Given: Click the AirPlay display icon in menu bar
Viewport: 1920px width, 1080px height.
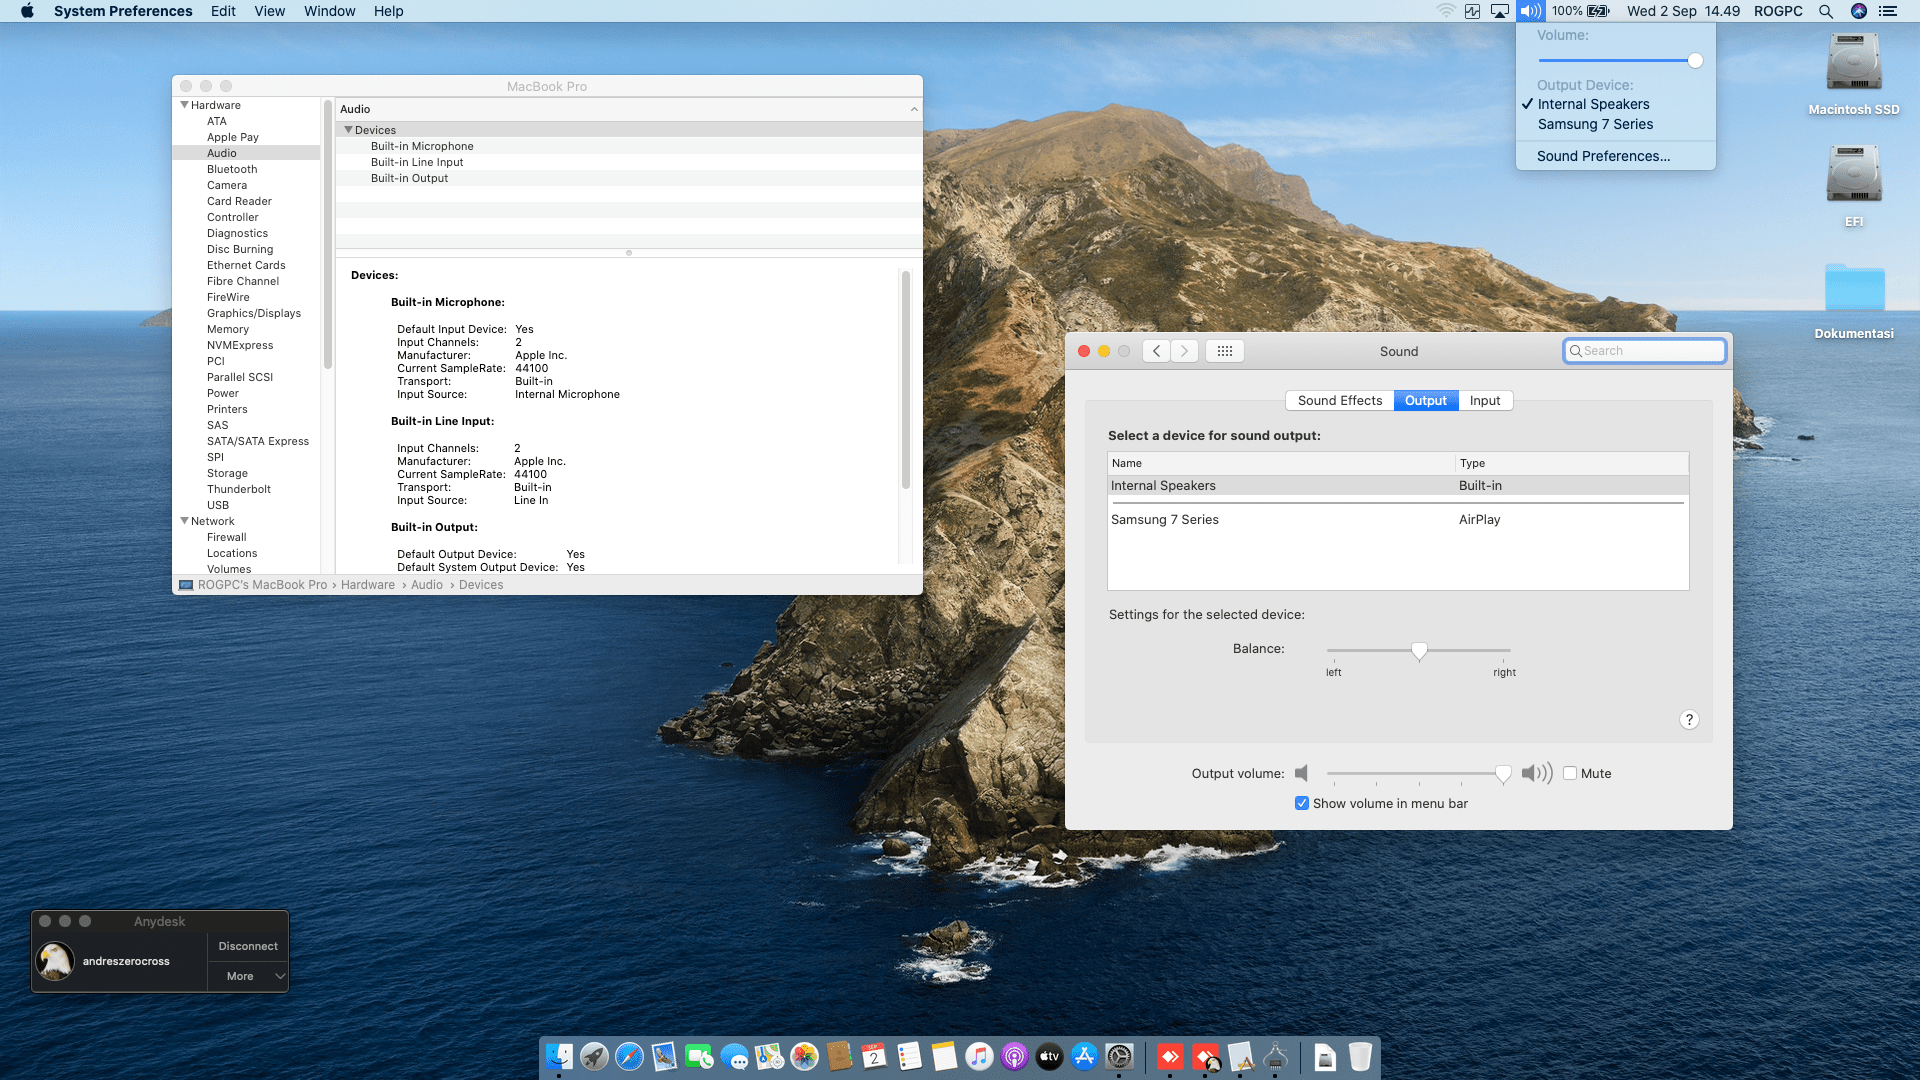Looking at the screenshot, I should 1500,11.
